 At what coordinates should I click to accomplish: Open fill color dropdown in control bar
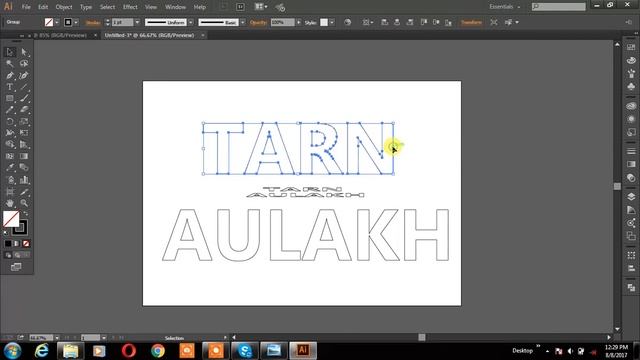tap(57, 22)
